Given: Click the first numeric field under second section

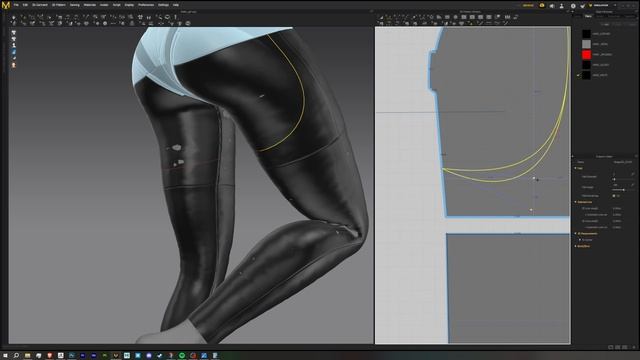Looking at the screenshot, I should 617,209.
